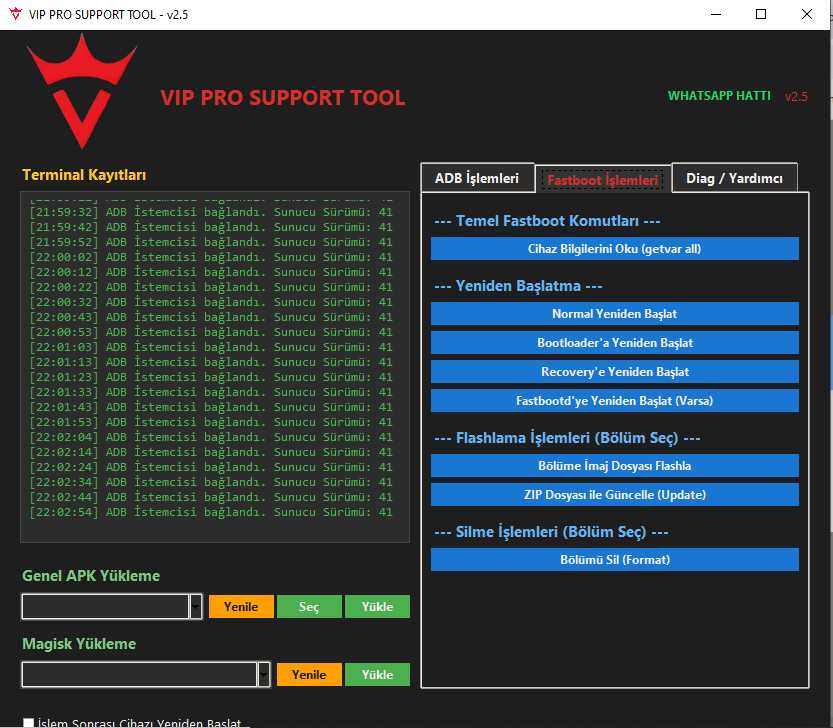Viewport: 833px width, 728px height.
Task: Click the 22:02:54 terminal log line
Action: click(211, 512)
